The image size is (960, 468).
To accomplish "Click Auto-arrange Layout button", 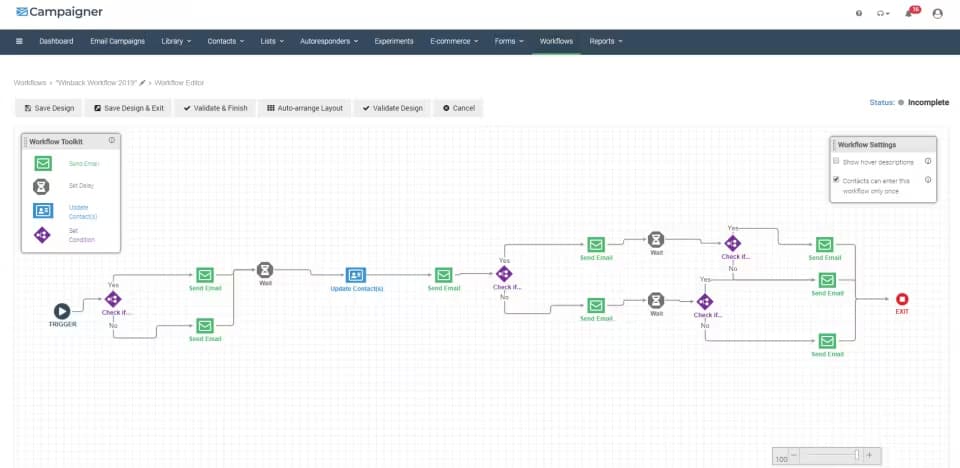I will click(305, 108).
